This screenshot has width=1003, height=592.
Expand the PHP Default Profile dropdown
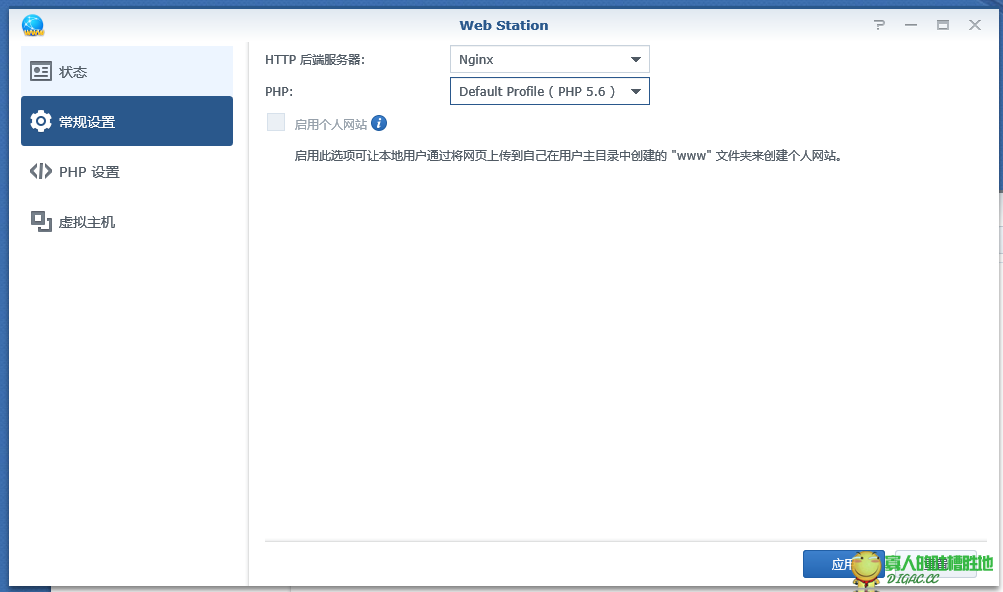[x=549, y=91]
